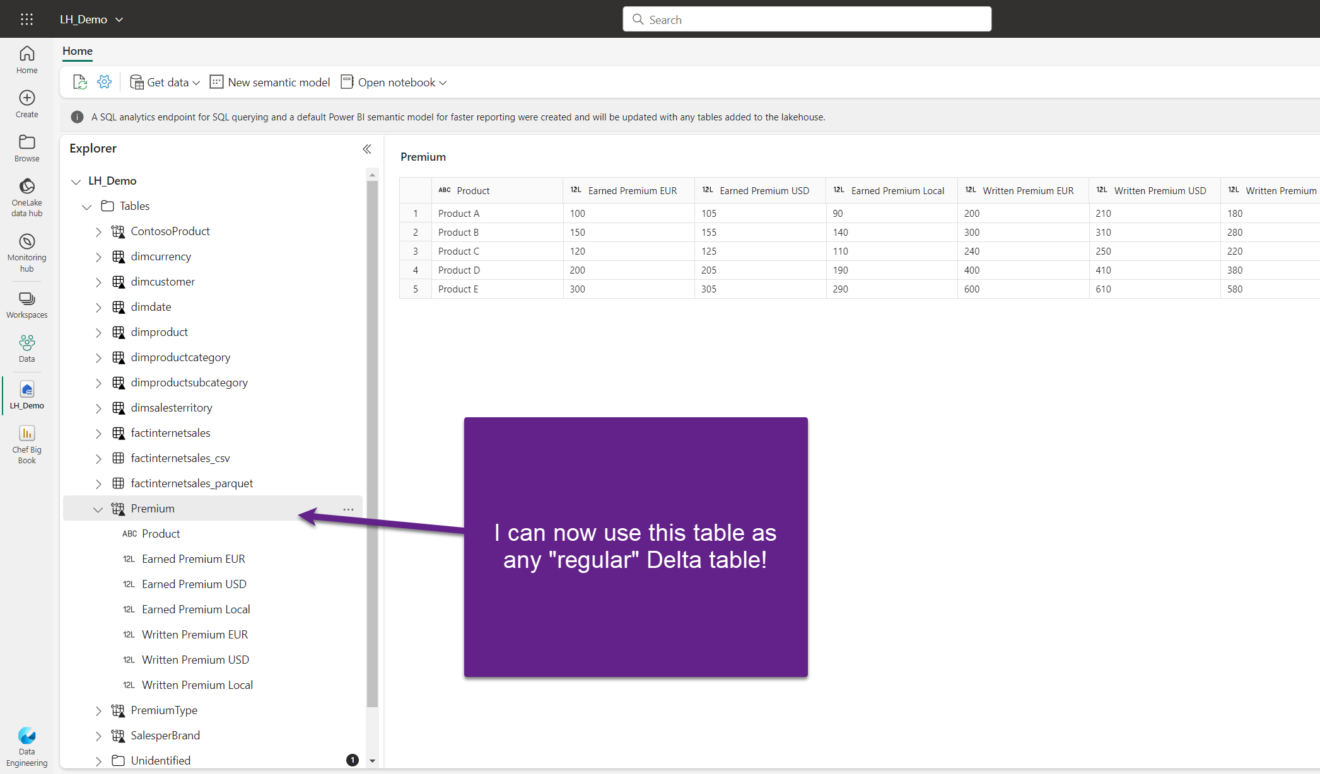Select the Home tab
1320x774 pixels.
coord(77,51)
